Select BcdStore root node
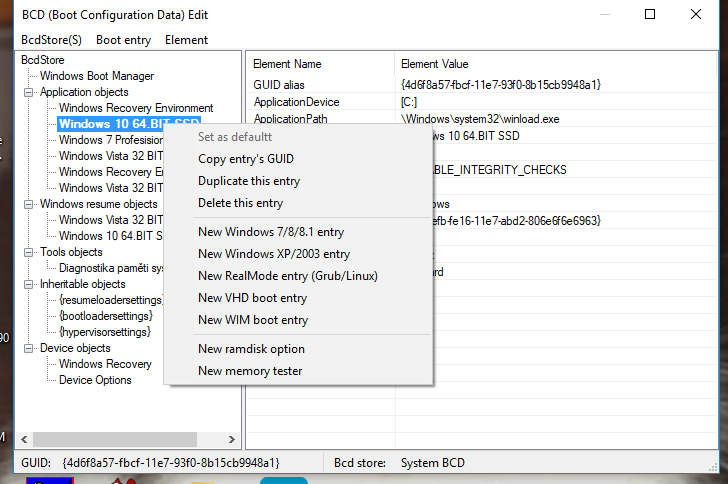The height and width of the screenshot is (484, 728). [x=43, y=60]
